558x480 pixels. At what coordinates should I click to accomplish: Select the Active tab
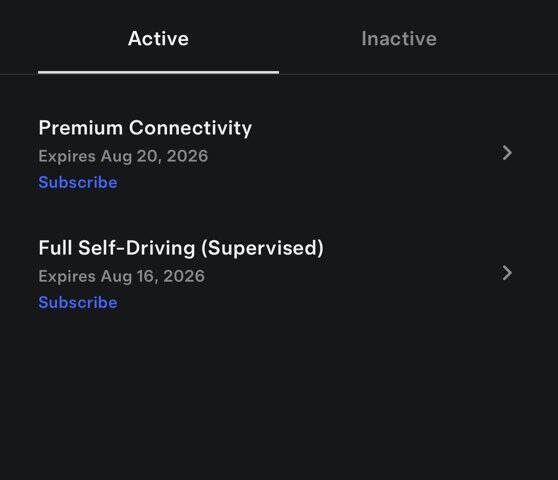[x=158, y=38]
